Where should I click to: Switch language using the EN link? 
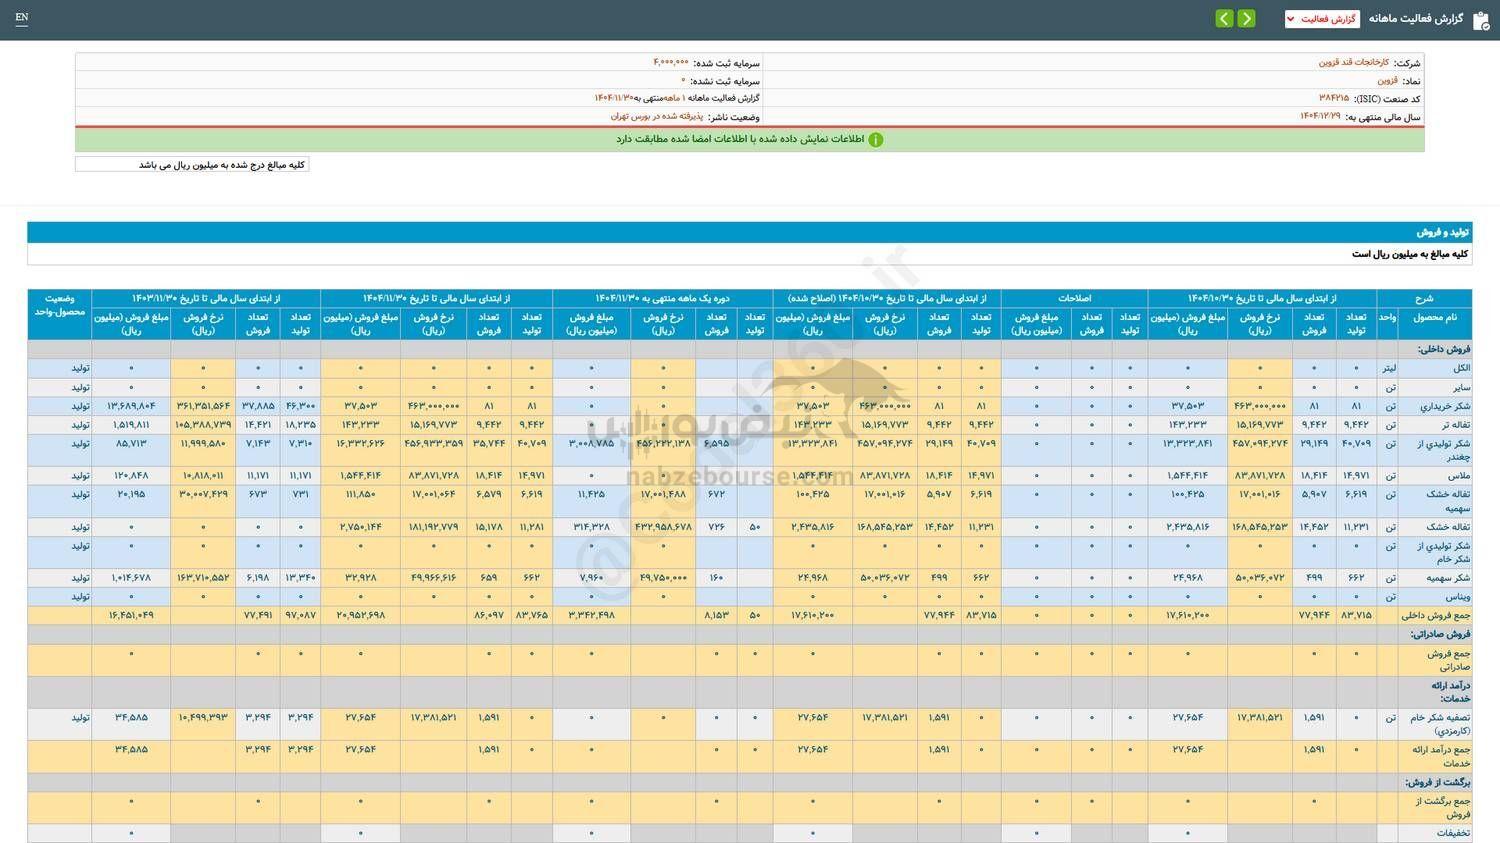point(22,18)
